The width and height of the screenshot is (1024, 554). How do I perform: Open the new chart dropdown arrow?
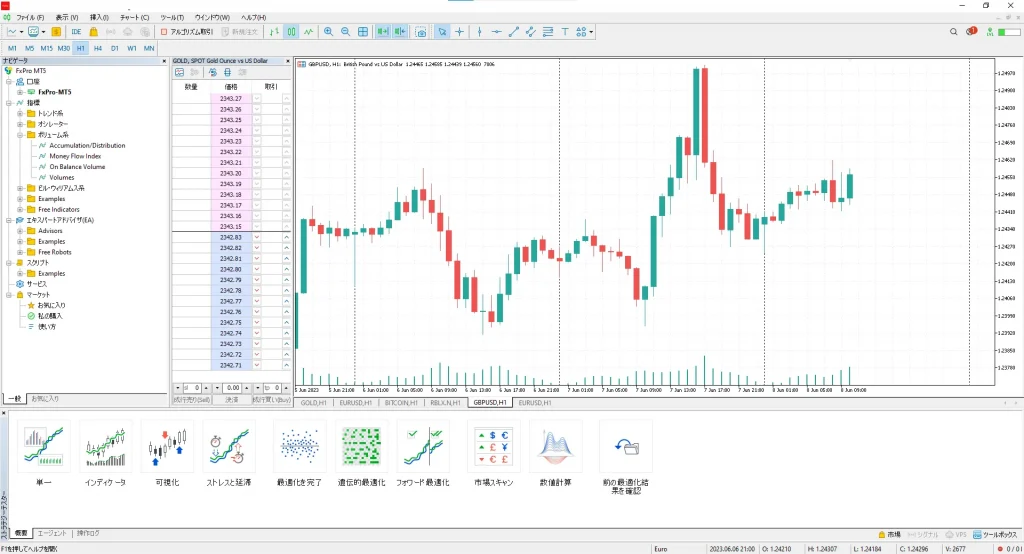[x=21, y=31]
